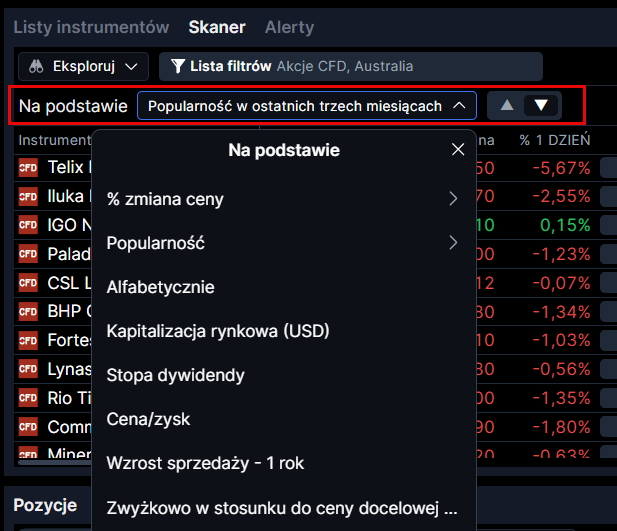The height and width of the screenshot is (531, 617).
Task: Close the Na podstawie popup
Action: 458,150
